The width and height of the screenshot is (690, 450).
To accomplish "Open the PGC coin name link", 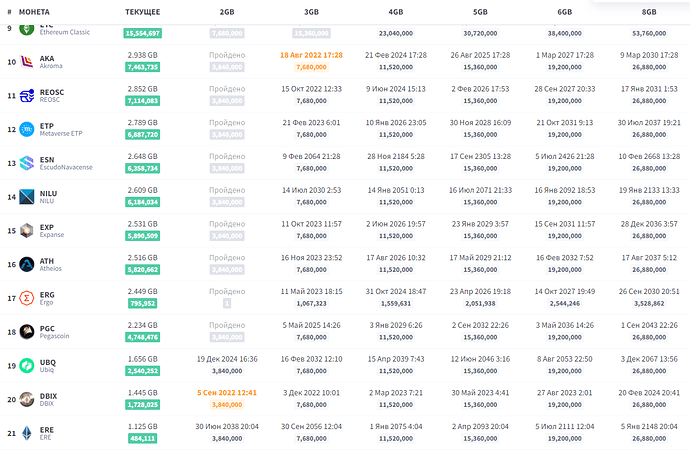I will pos(47,329).
